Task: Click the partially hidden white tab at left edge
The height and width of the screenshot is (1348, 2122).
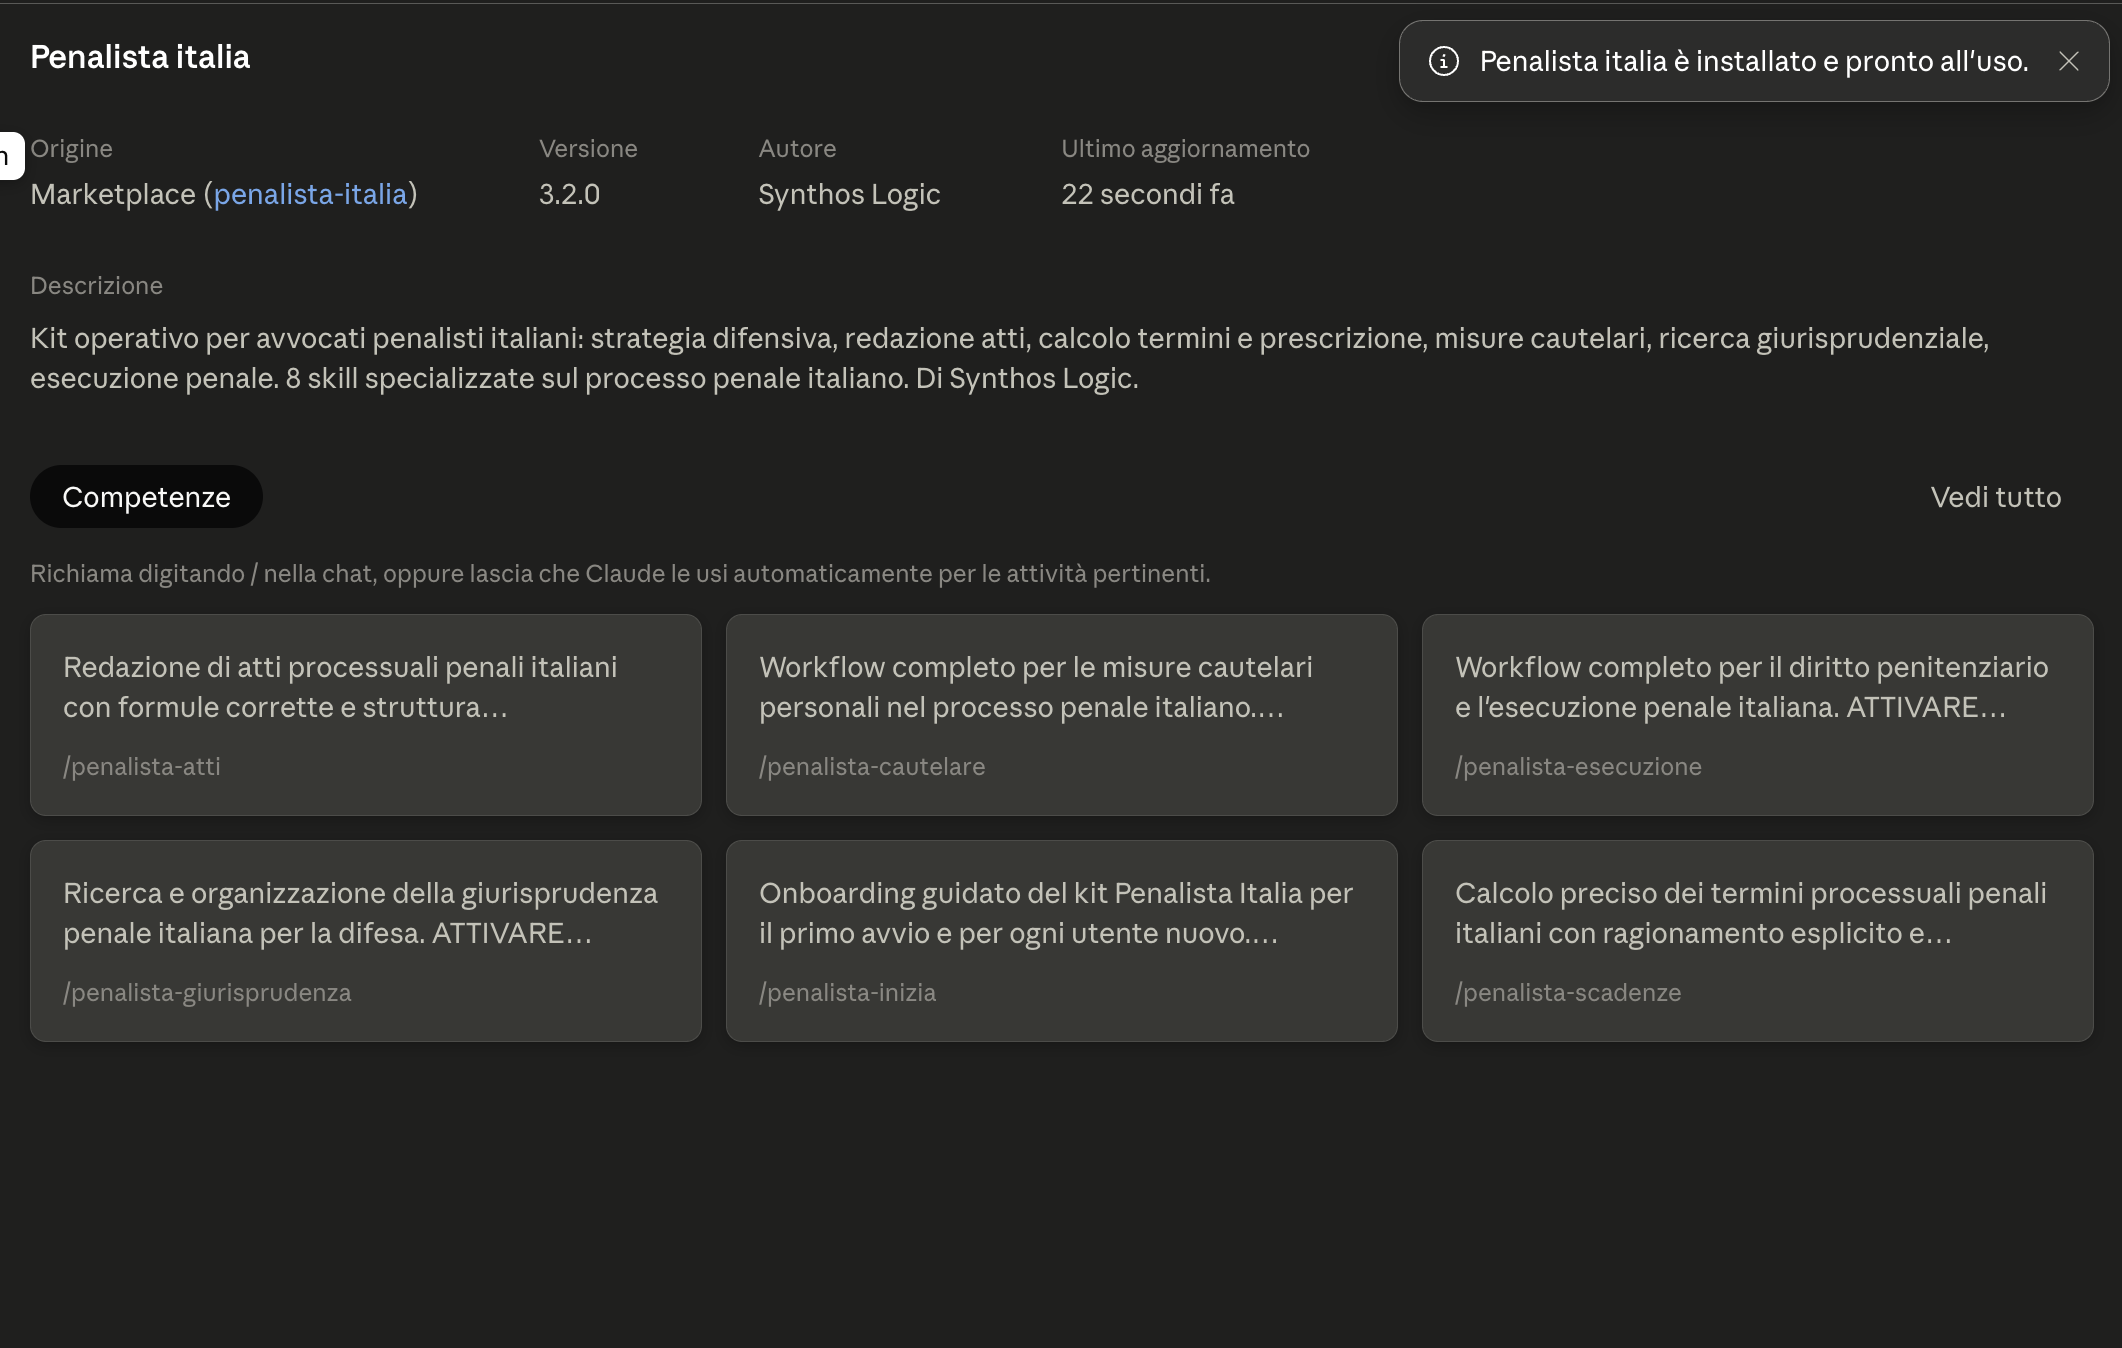Action: point(11,156)
